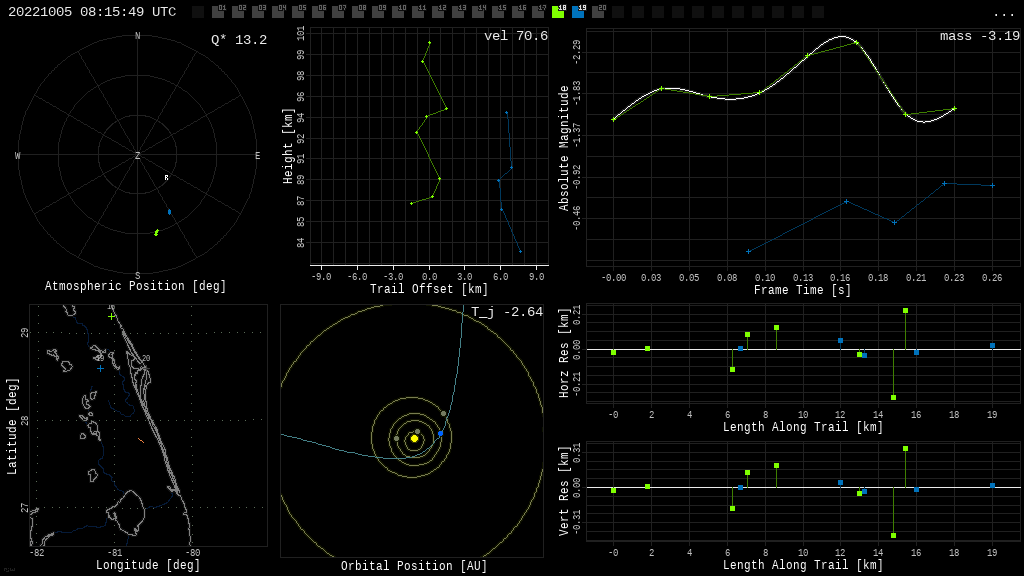The height and width of the screenshot is (576, 1024).
Task: Click the blue station plus marker on map
Action: [x=101, y=369]
